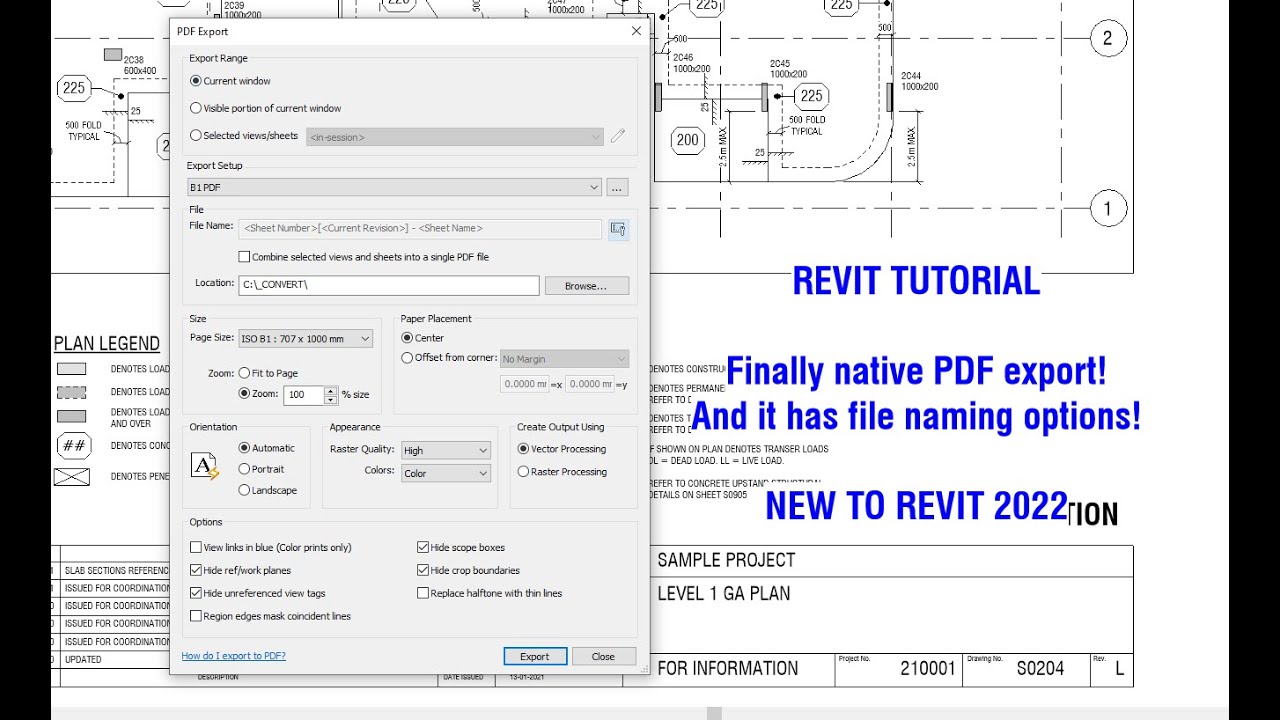Select Current window export range
The width and height of the screenshot is (1280, 720).
coord(196,81)
